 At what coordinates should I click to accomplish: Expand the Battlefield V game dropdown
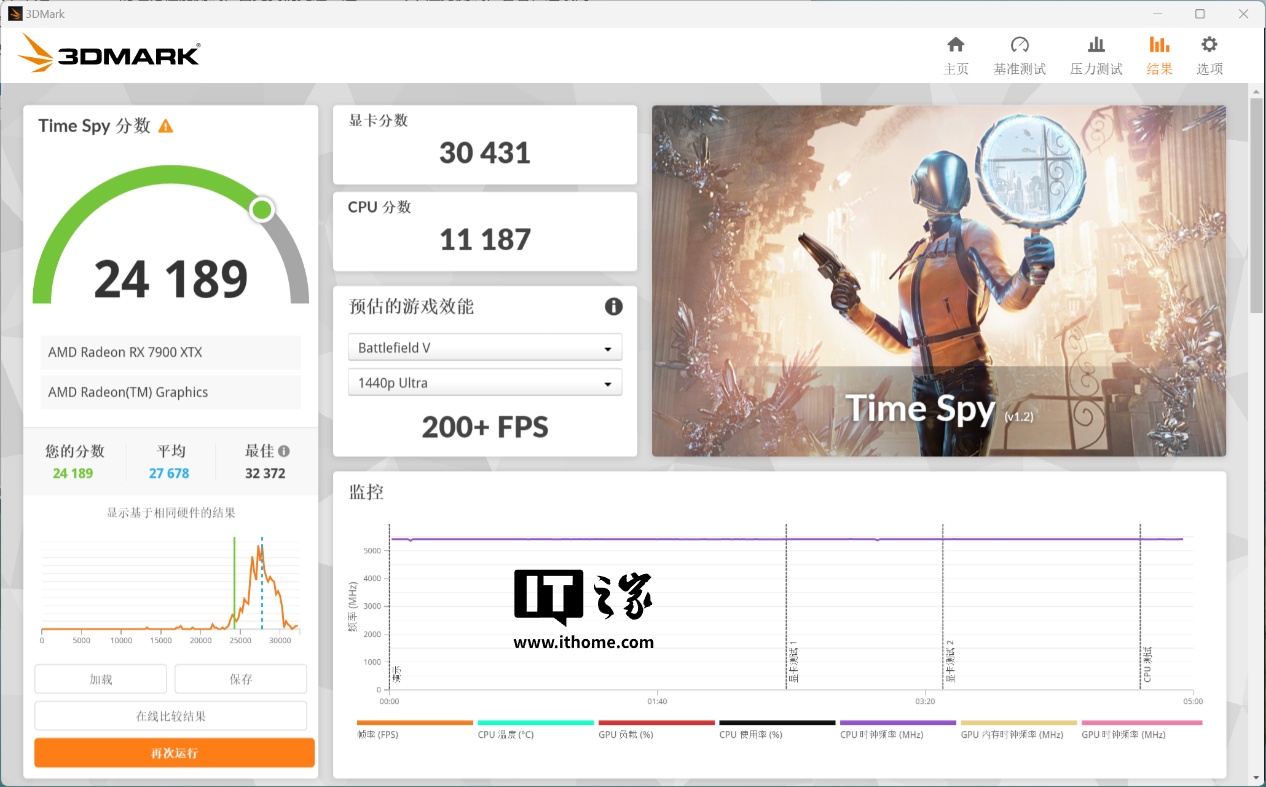(x=485, y=348)
